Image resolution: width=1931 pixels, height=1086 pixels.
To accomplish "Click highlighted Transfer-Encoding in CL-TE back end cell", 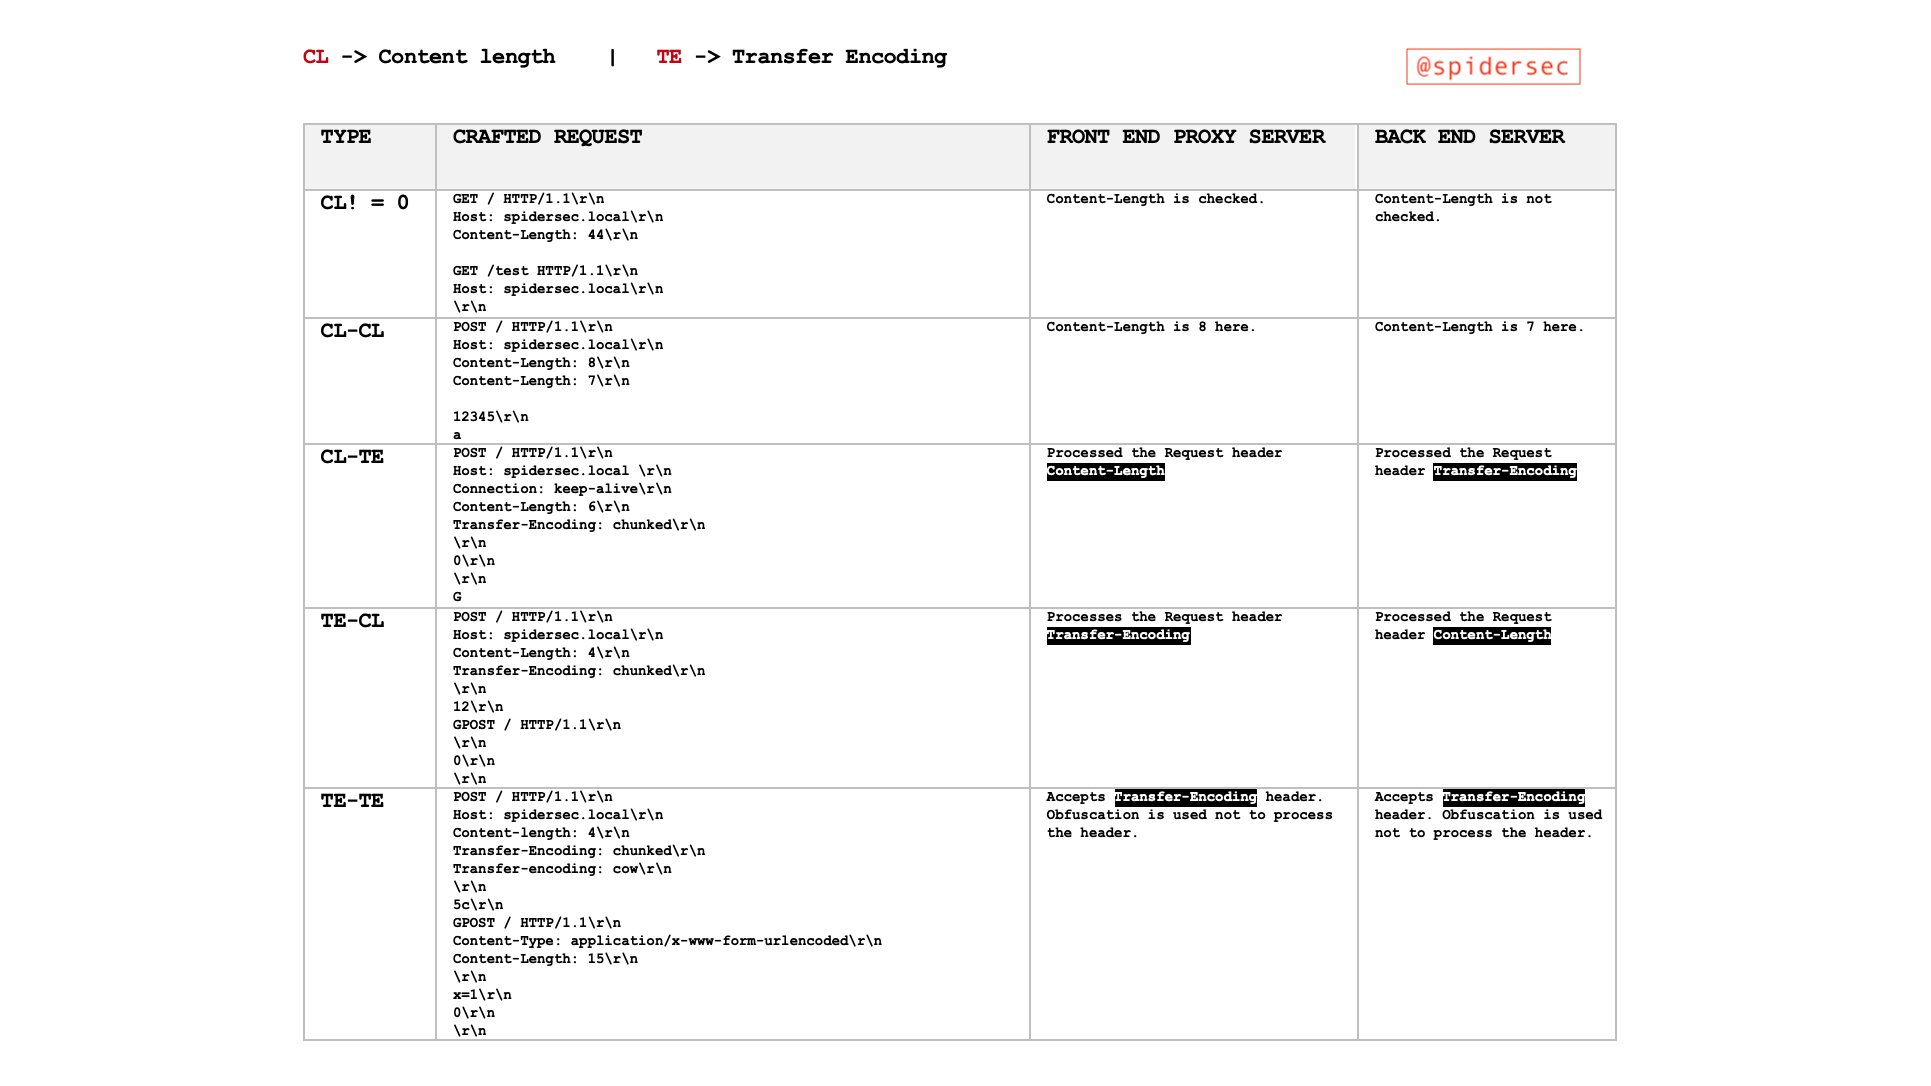I will coord(1504,471).
